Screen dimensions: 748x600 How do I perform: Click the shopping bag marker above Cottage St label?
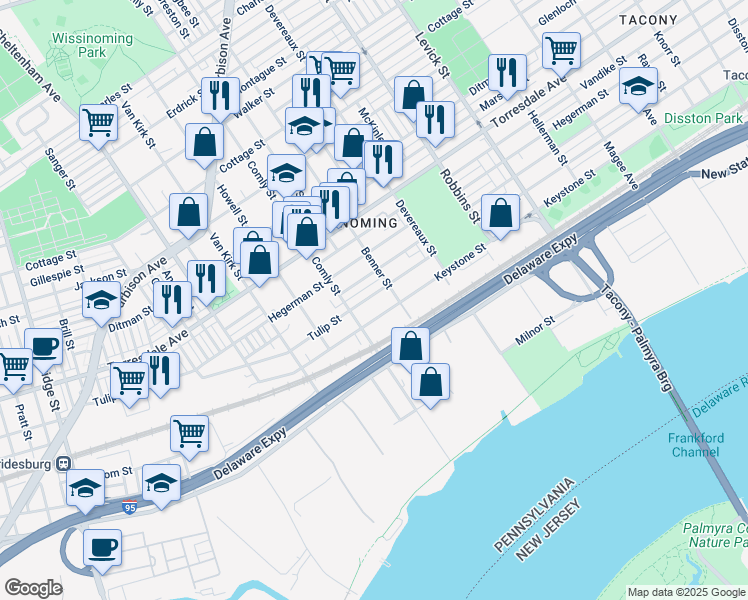coord(204,143)
